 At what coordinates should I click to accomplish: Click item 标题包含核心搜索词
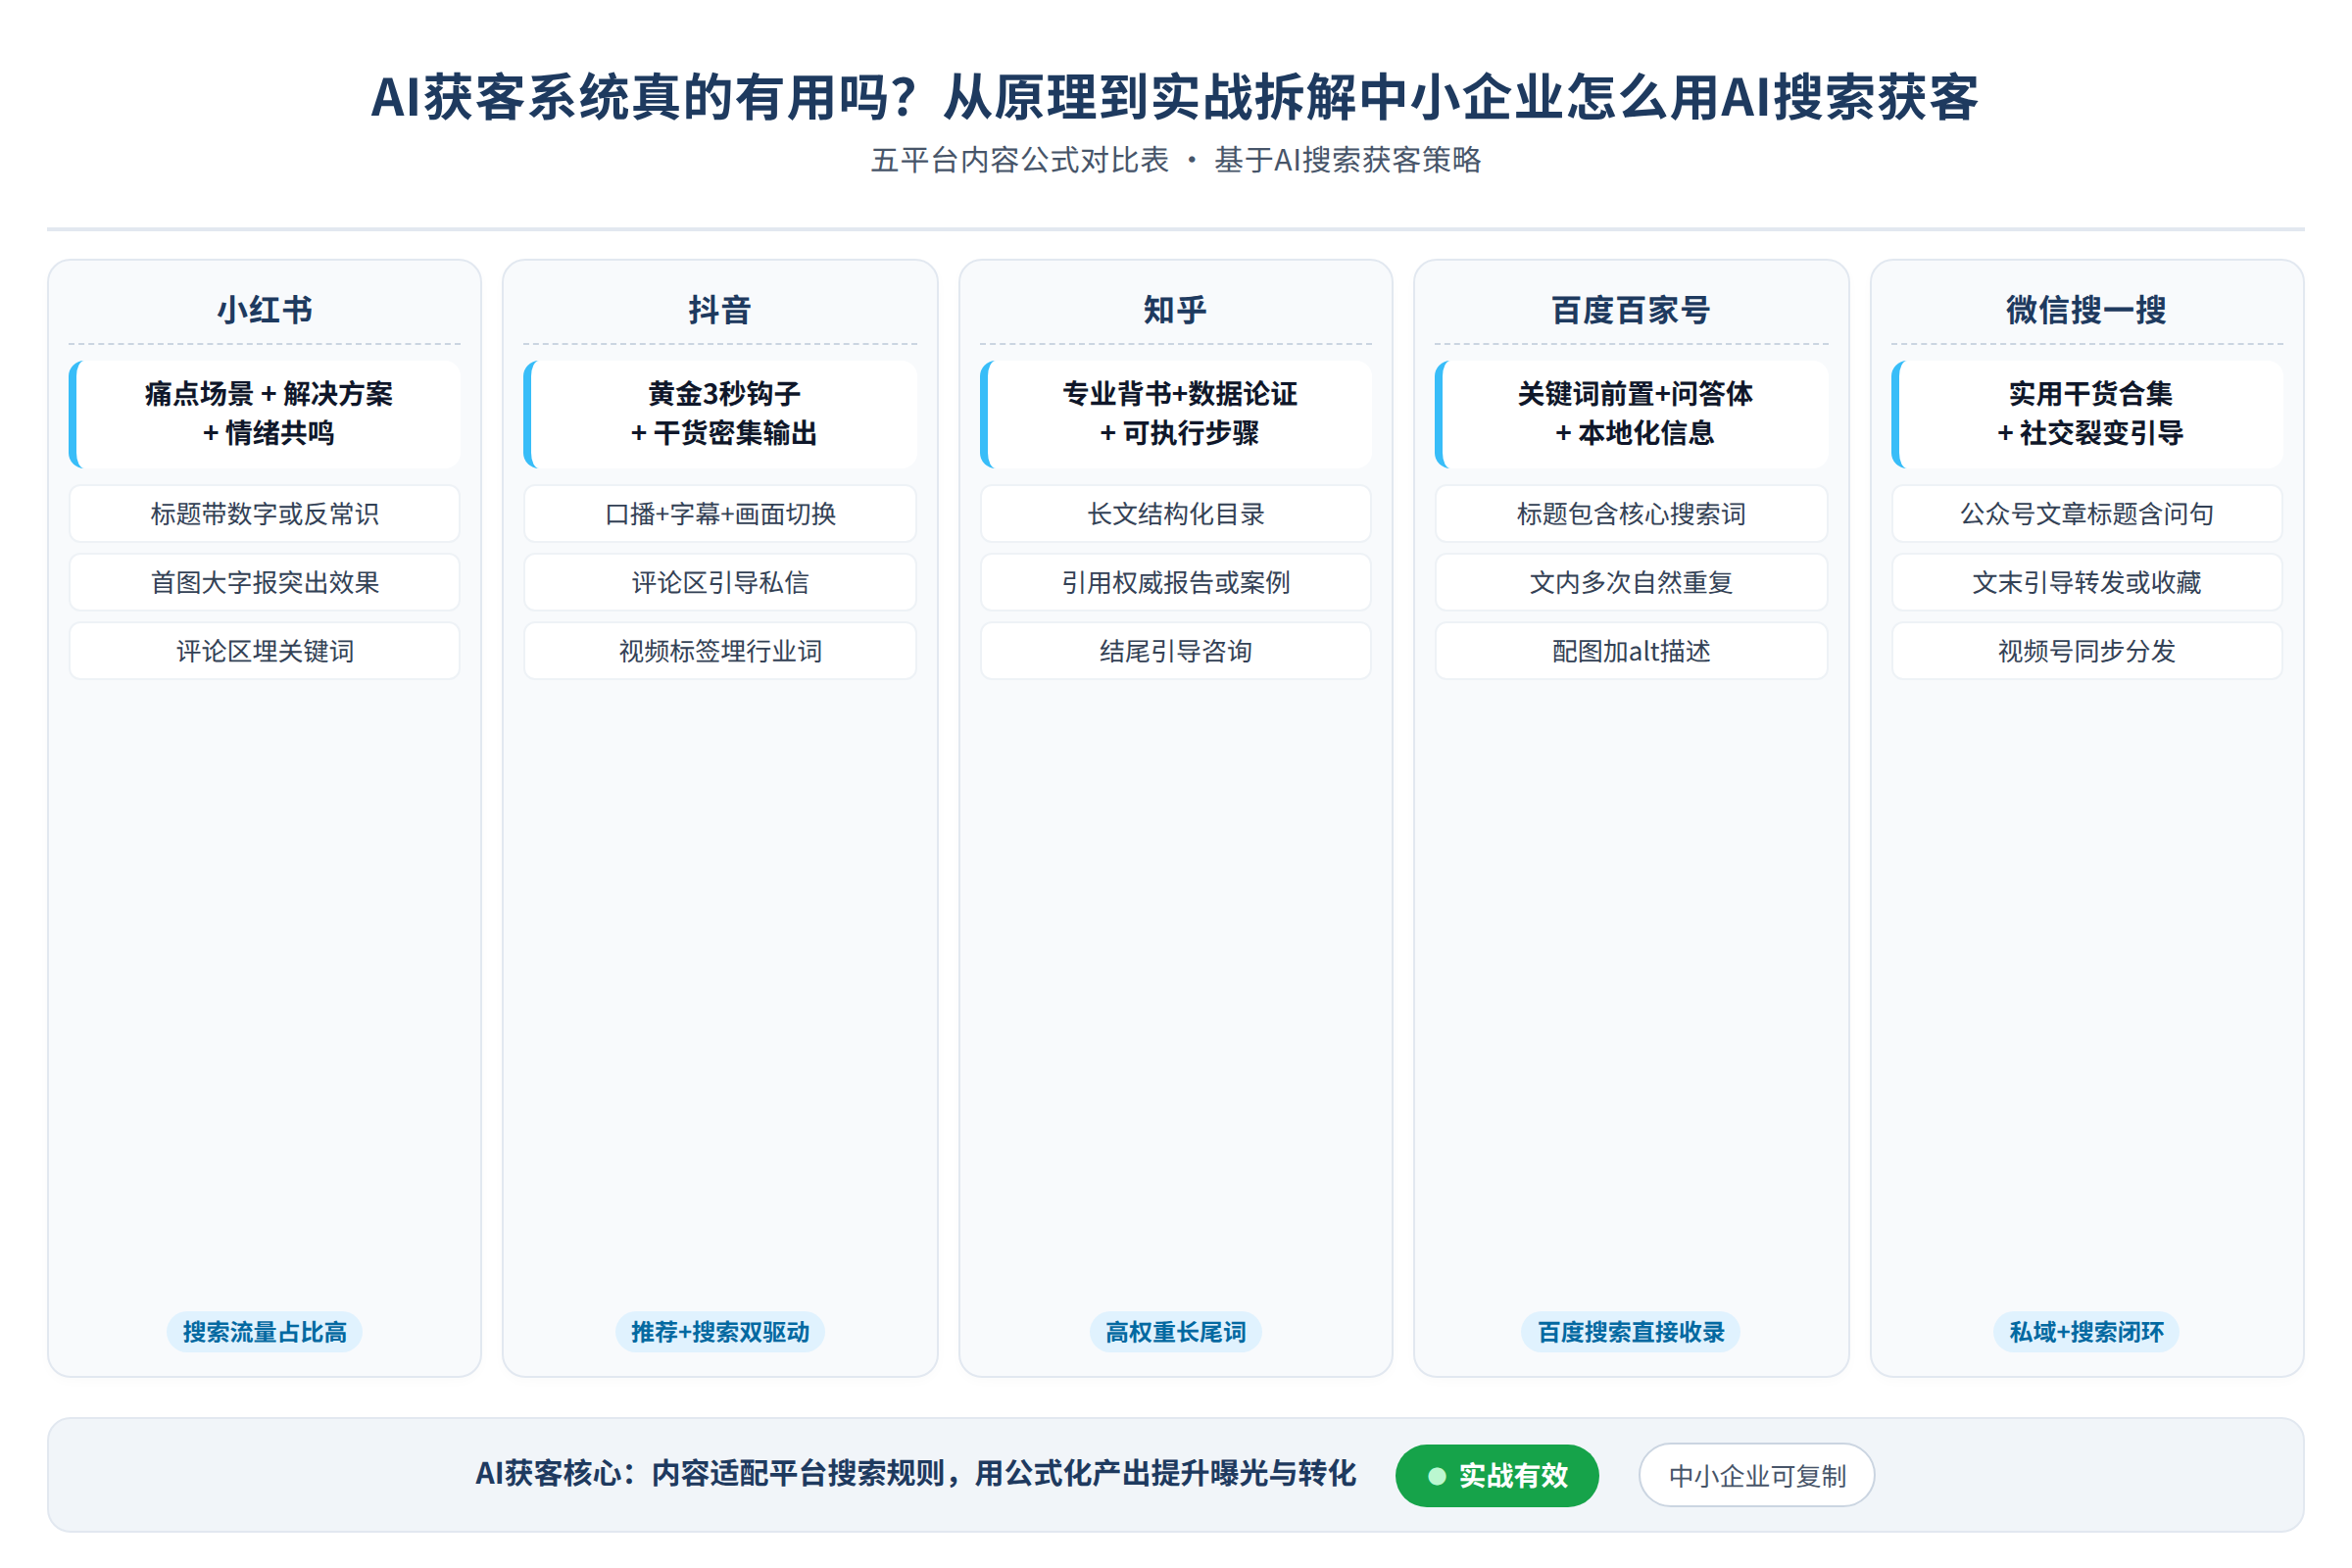(1631, 514)
